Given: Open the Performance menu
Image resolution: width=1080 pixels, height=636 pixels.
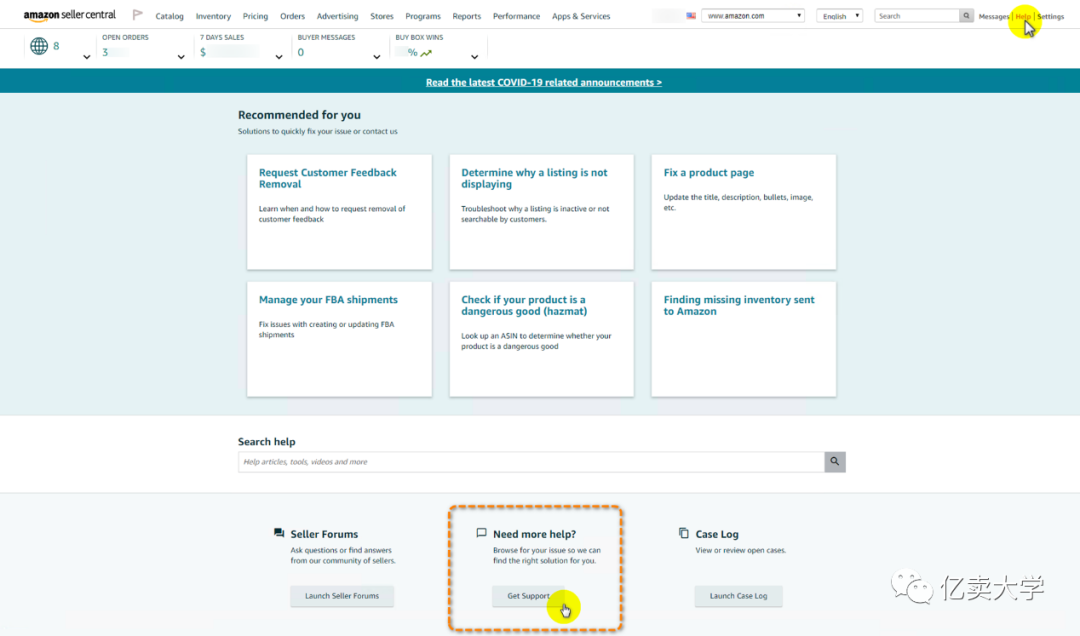Looking at the screenshot, I should (517, 16).
